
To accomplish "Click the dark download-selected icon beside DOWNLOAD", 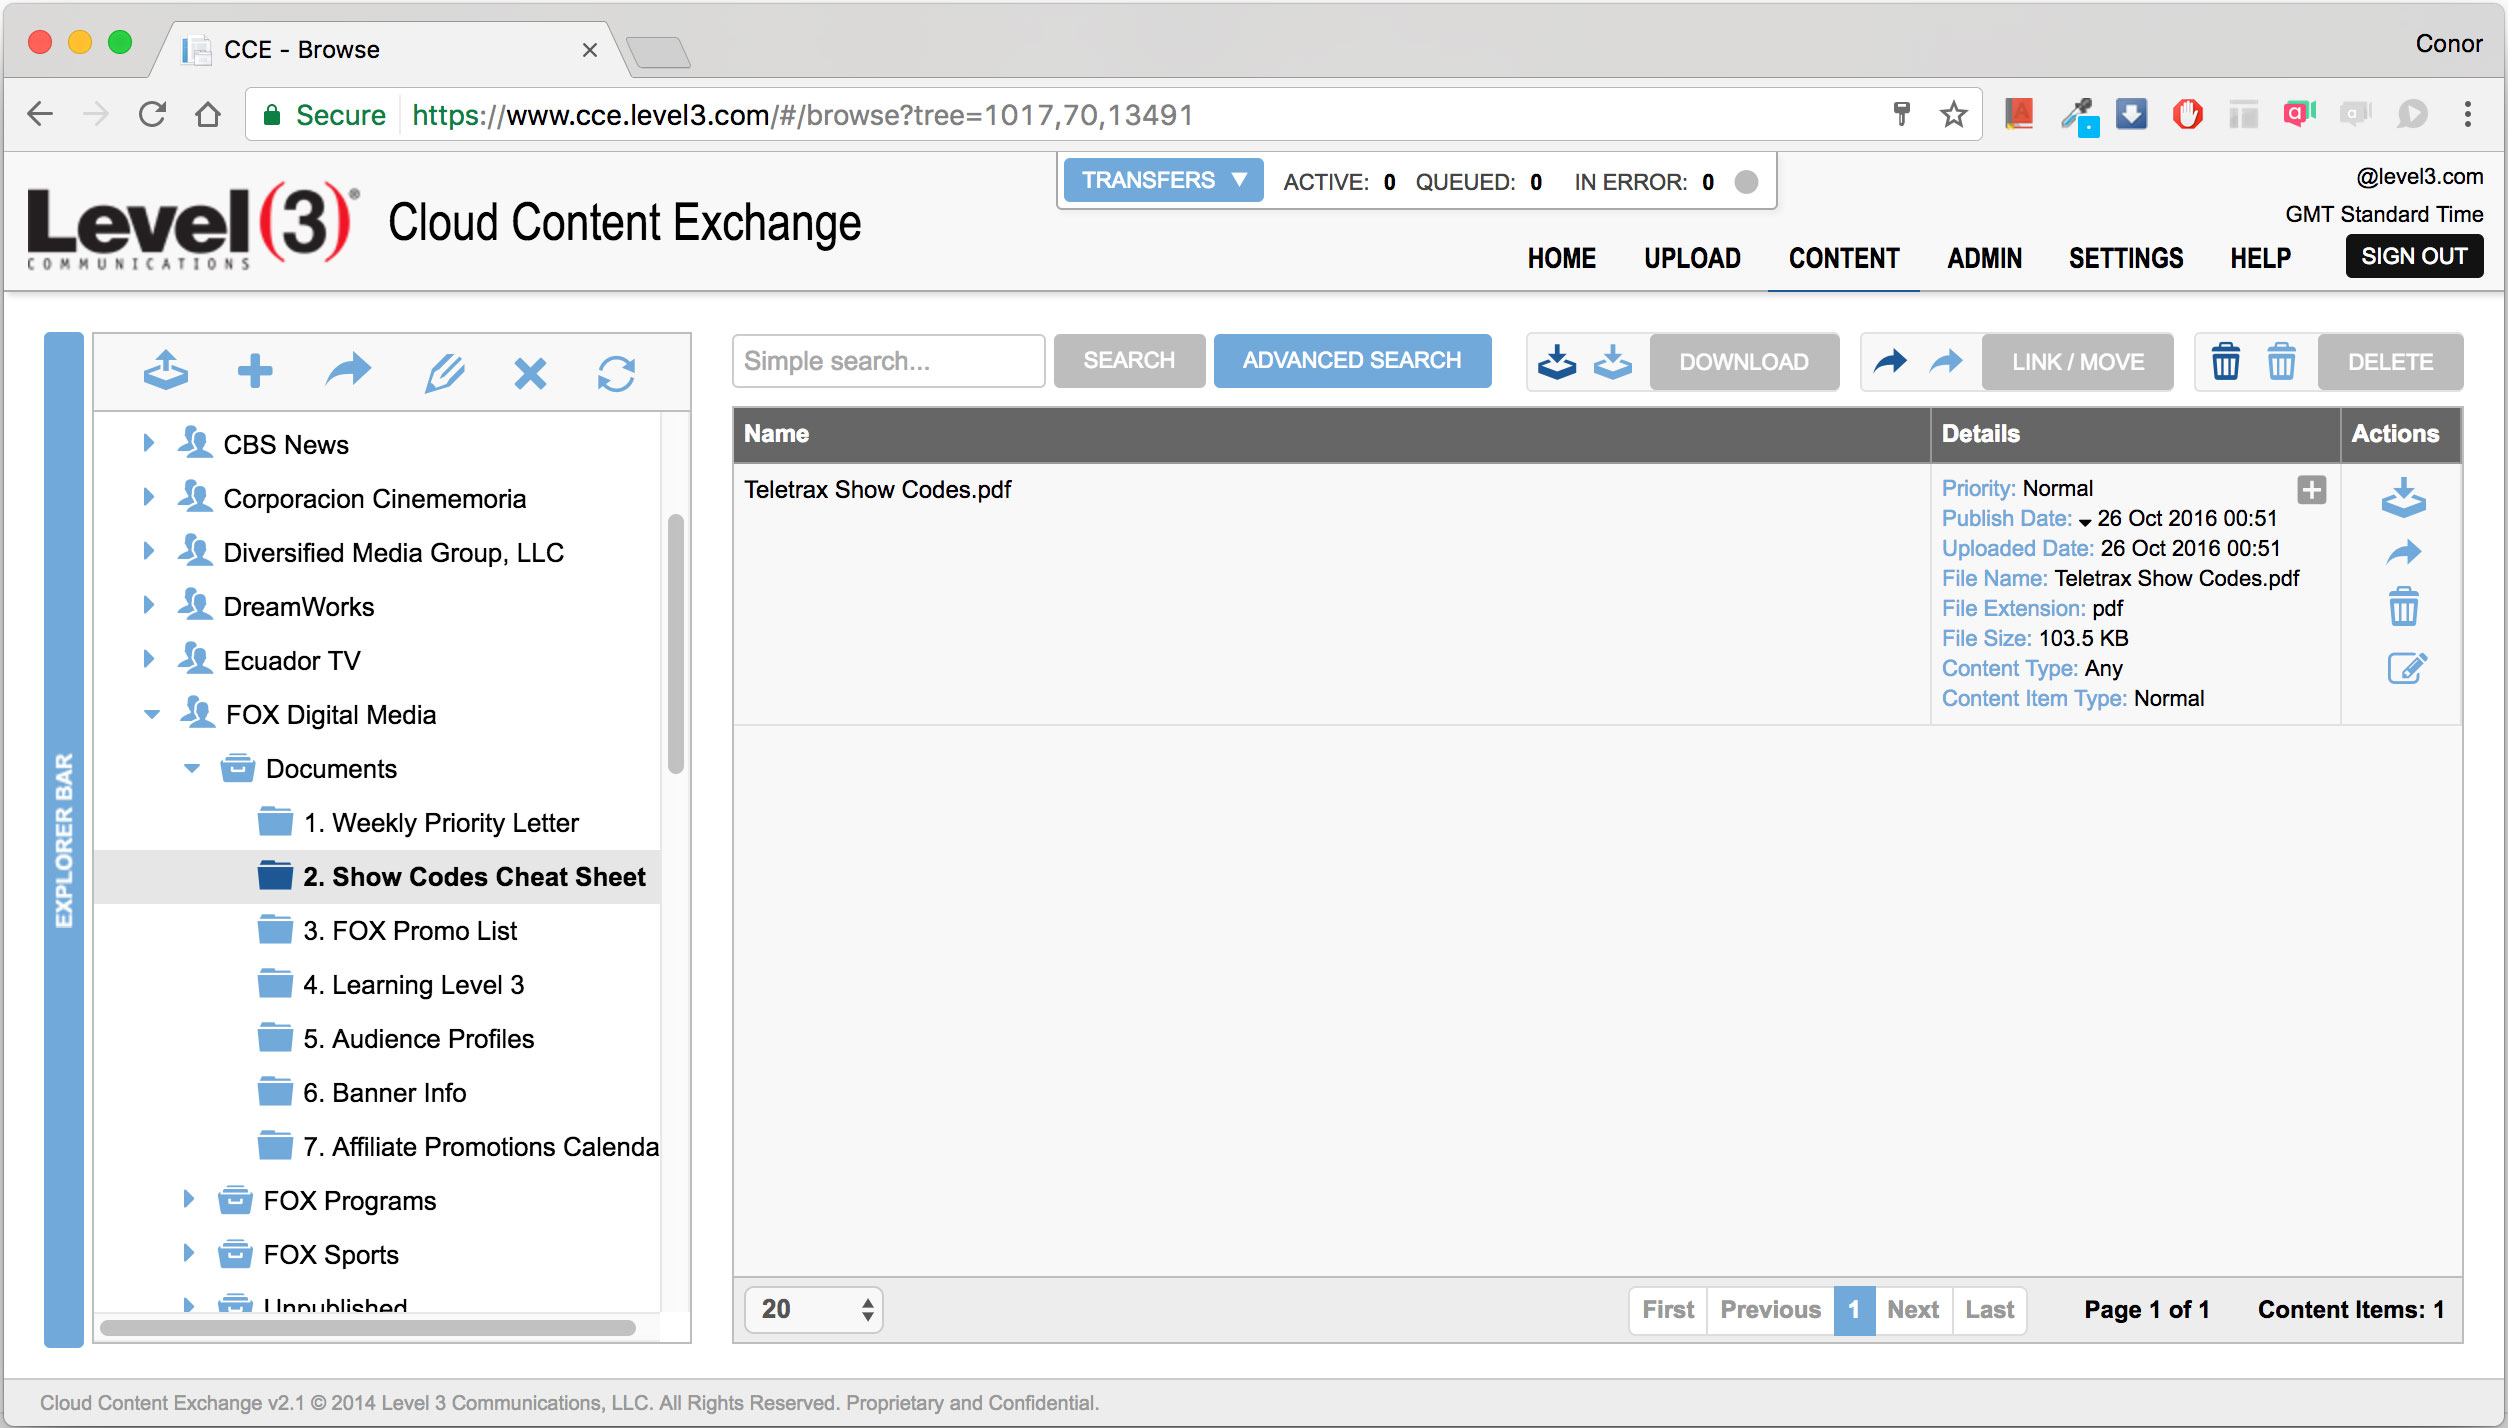I will click(x=1557, y=362).
